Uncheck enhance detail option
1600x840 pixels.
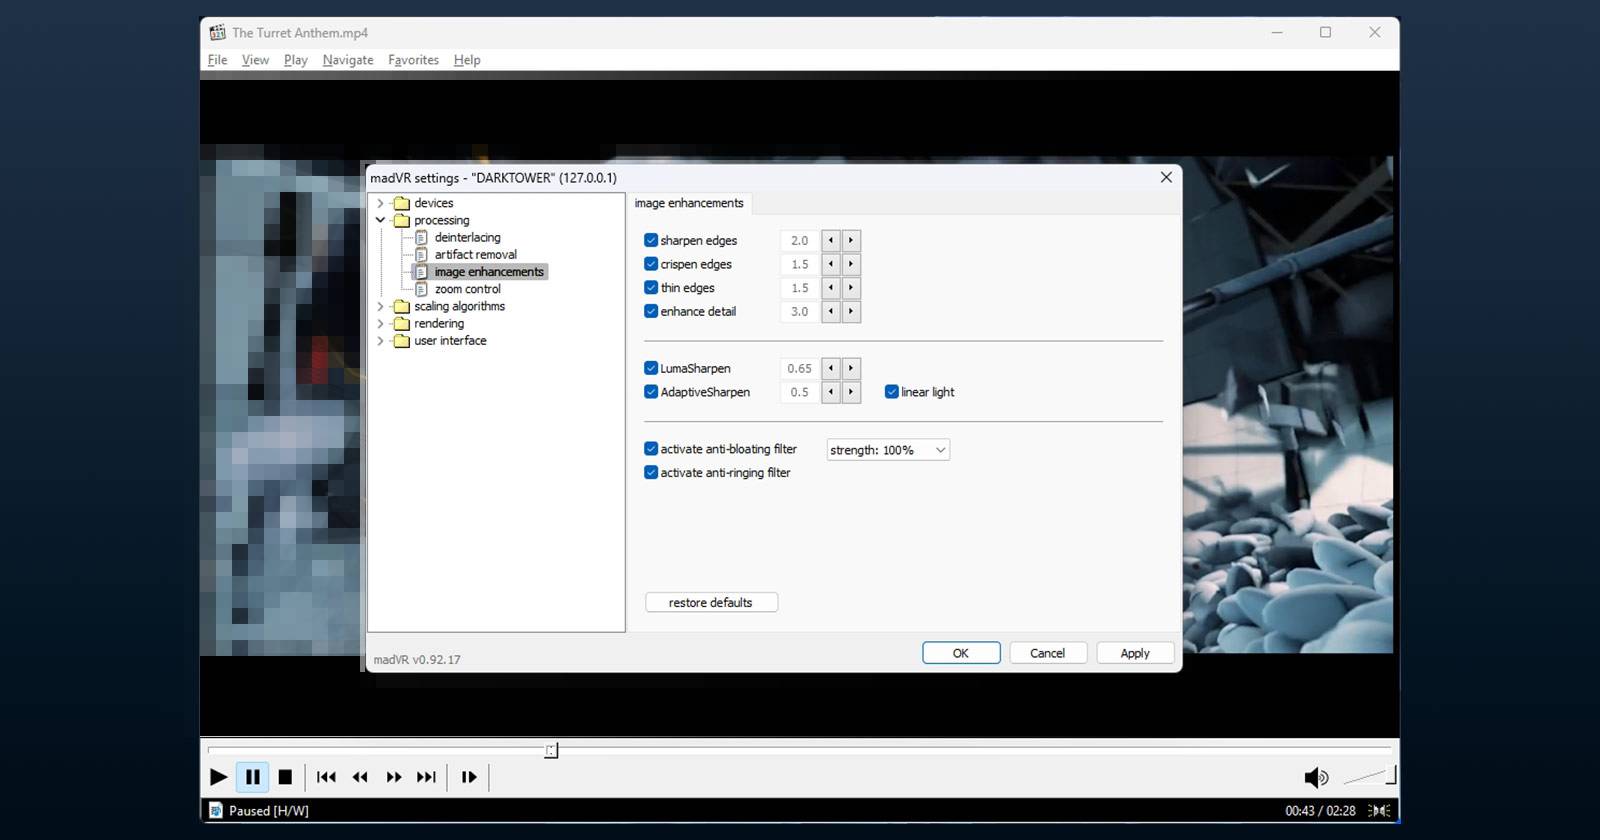651,312
